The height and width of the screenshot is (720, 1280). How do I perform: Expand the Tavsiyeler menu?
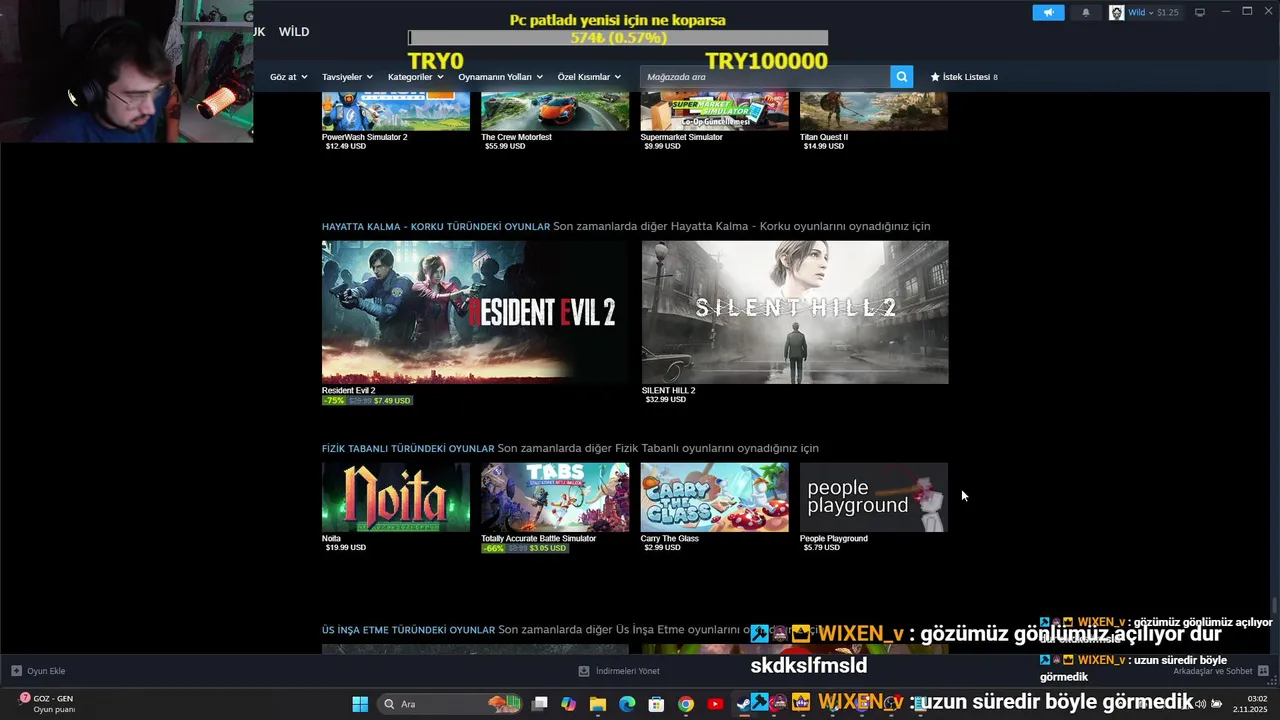pyautogui.click(x=347, y=77)
